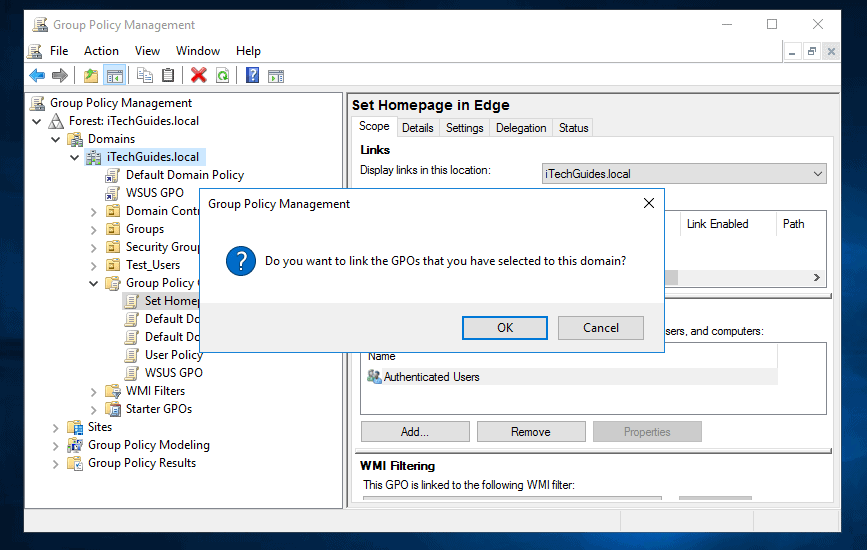867x550 pixels.
Task: Close the Group Policy Management dialog
Action: pos(649,203)
